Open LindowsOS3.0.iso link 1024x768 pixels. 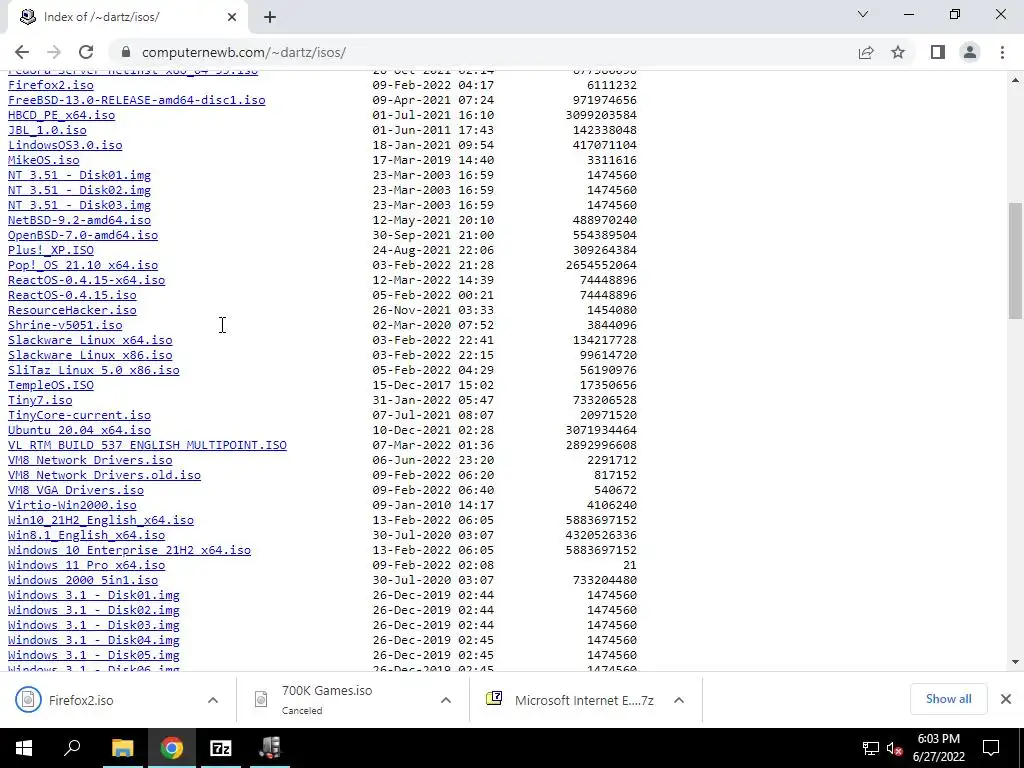(65, 145)
